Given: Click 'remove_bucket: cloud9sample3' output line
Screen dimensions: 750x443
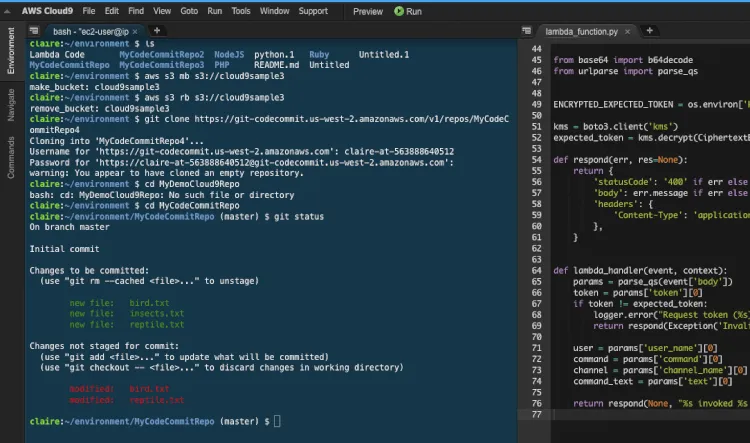Looking at the screenshot, I should click(x=99, y=109).
